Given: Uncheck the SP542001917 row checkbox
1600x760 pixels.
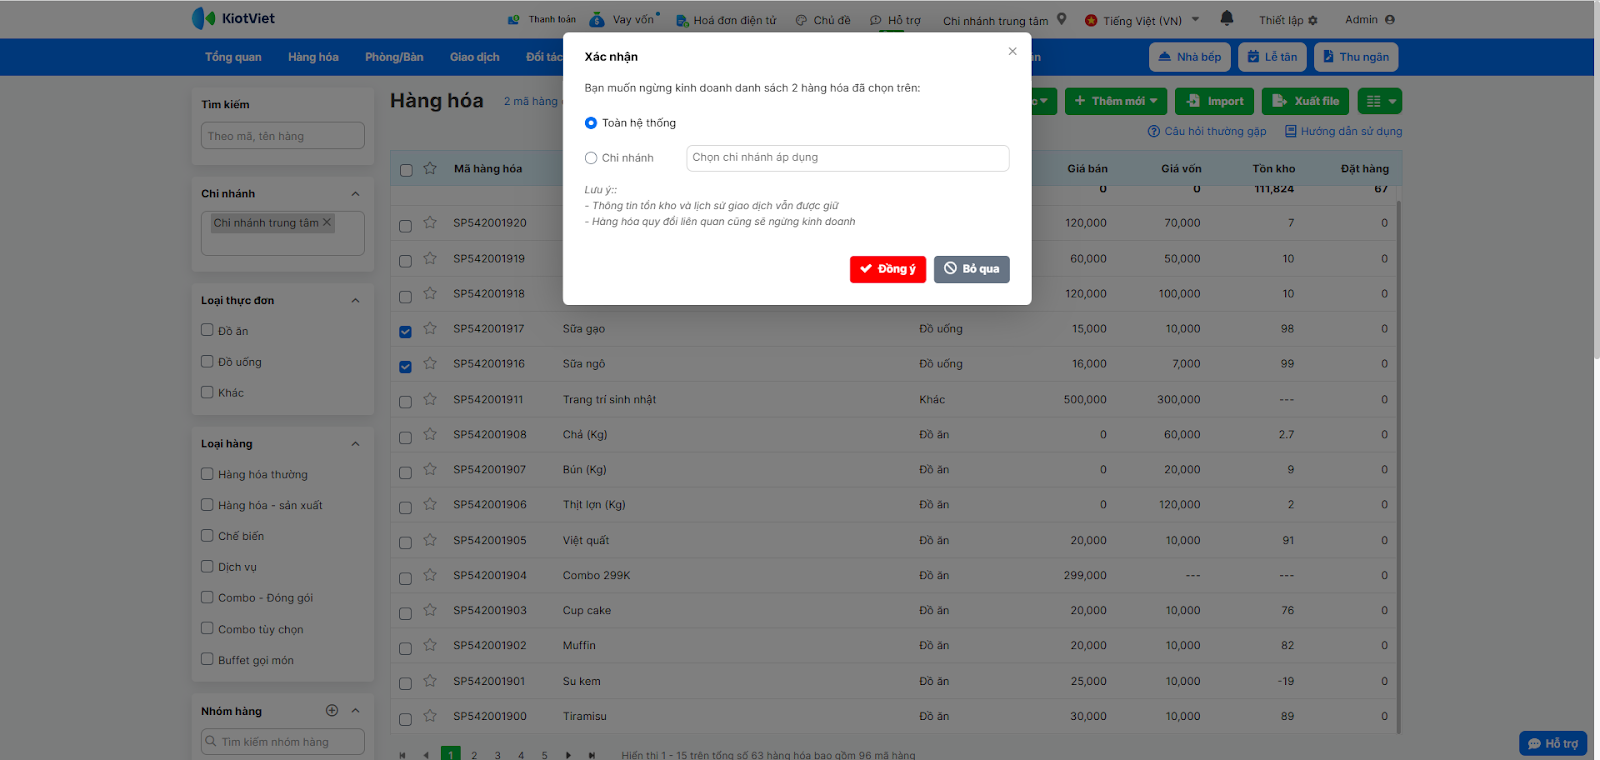Looking at the screenshot, I should pyautogui.click(x=405, y=331).
